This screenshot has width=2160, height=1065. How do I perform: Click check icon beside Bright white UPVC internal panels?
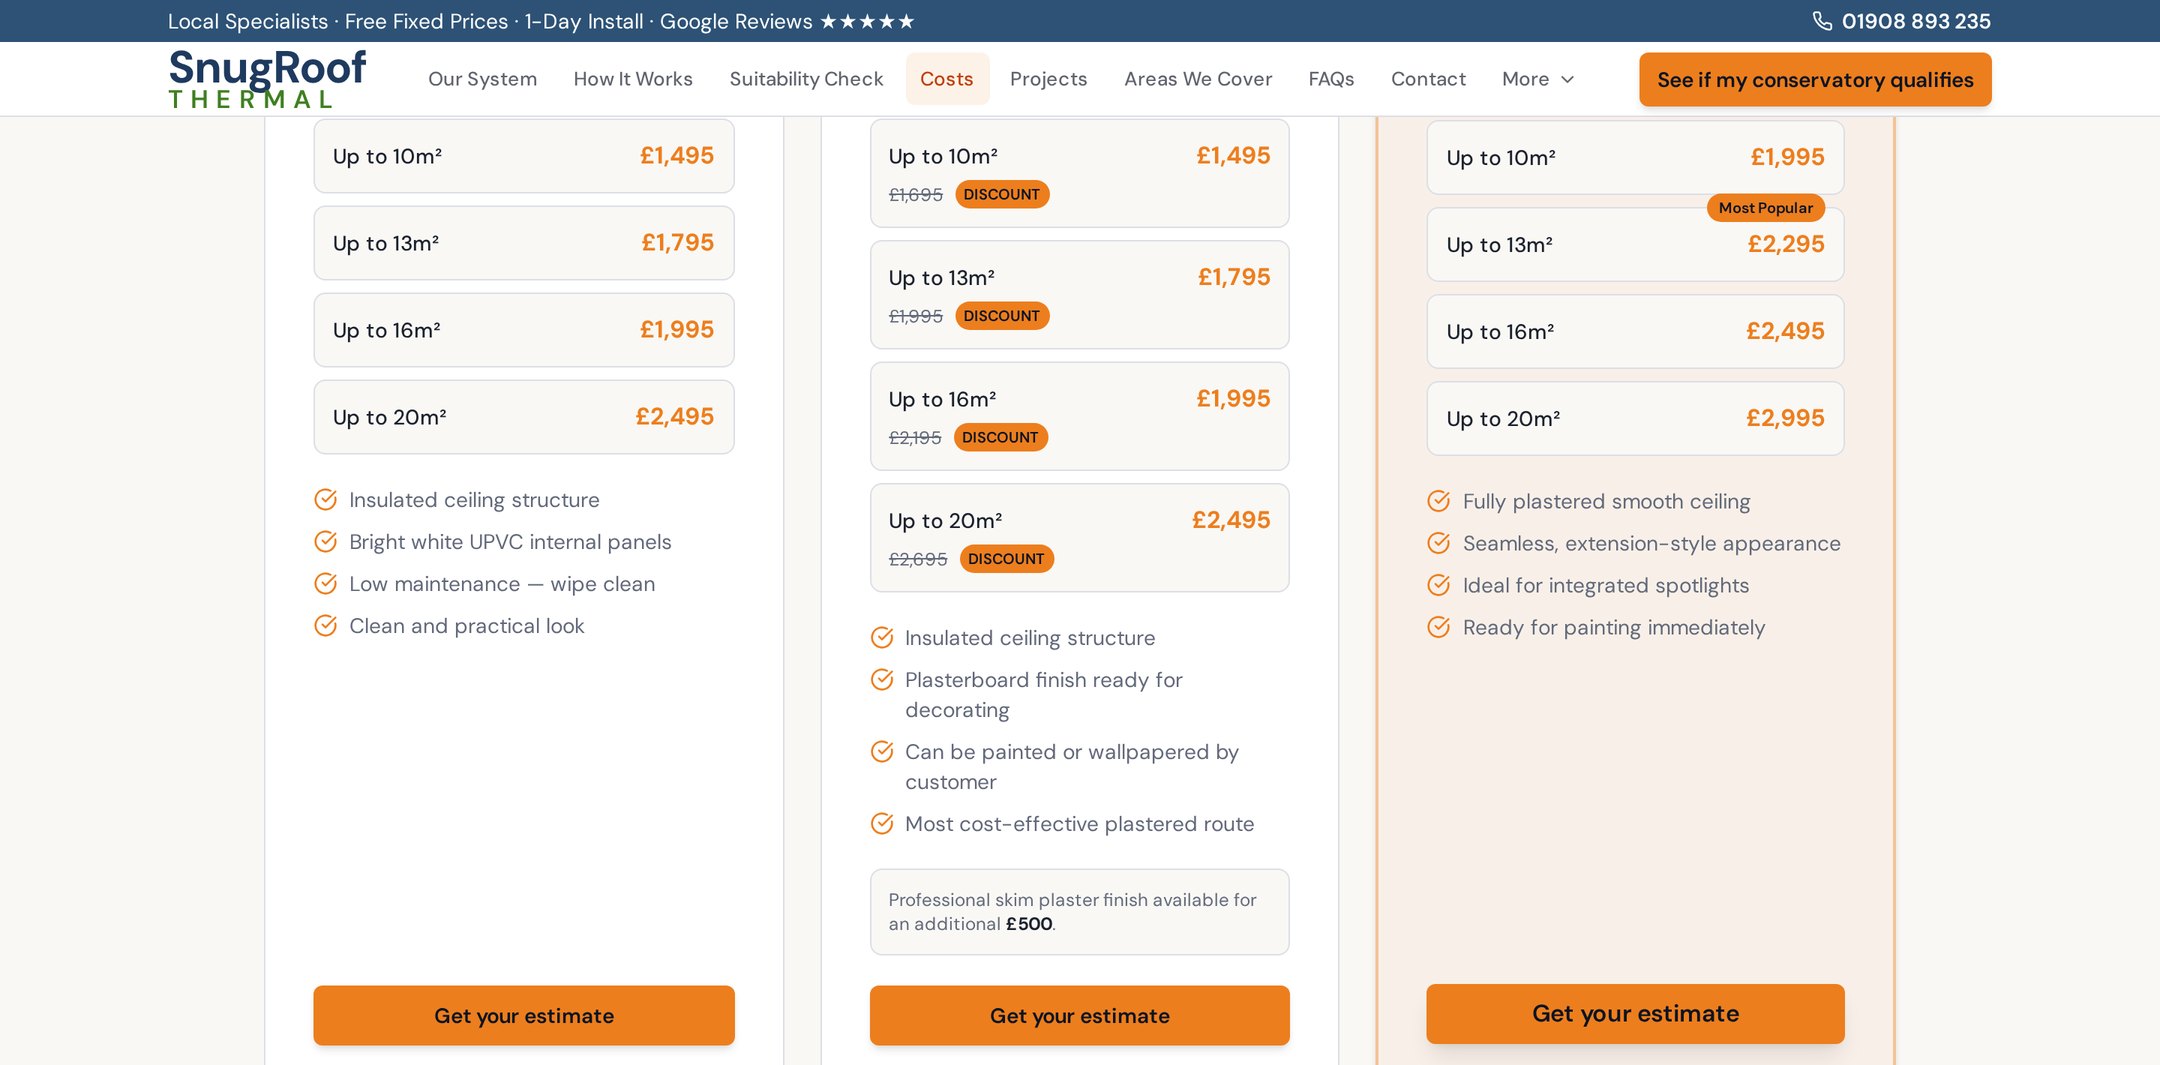pyautogui.click(x=326, y=542)
